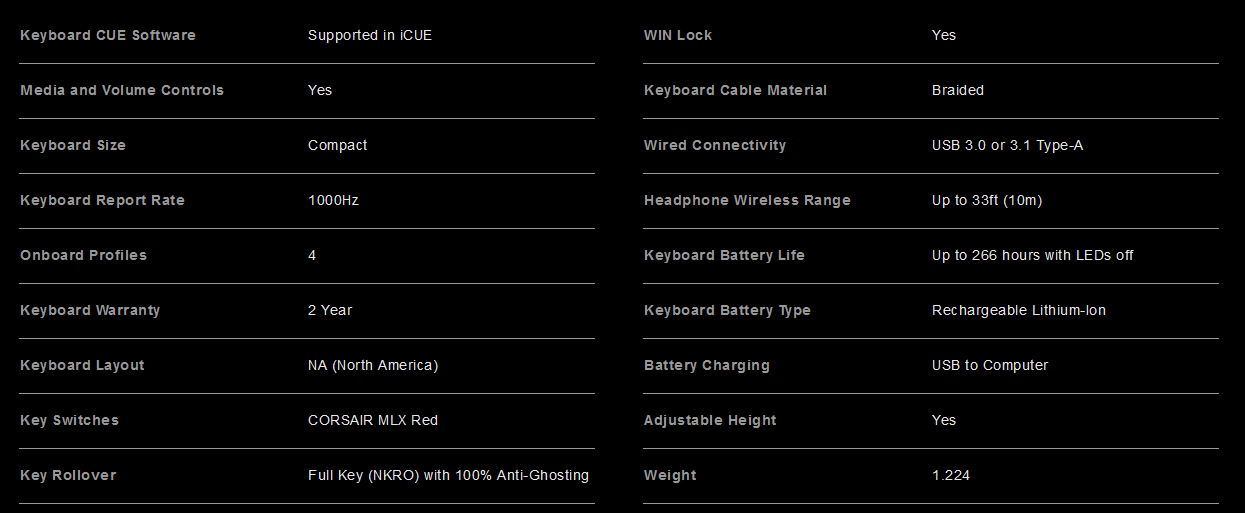
Task: Select the 'Compact' size value
Action: point(338,145)
